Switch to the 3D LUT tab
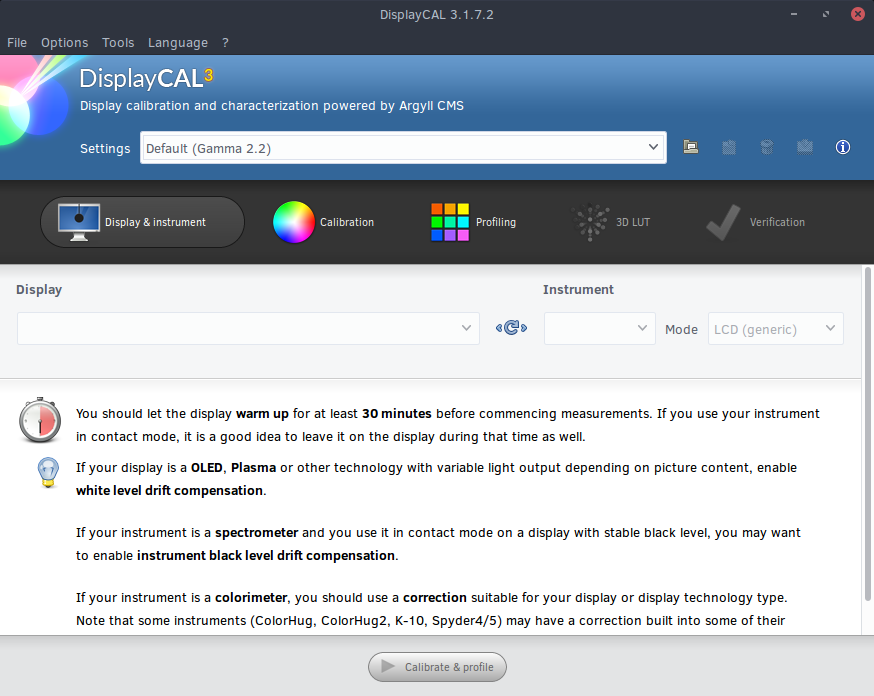This screenshot has width=874, height=696. coord(610,222)
